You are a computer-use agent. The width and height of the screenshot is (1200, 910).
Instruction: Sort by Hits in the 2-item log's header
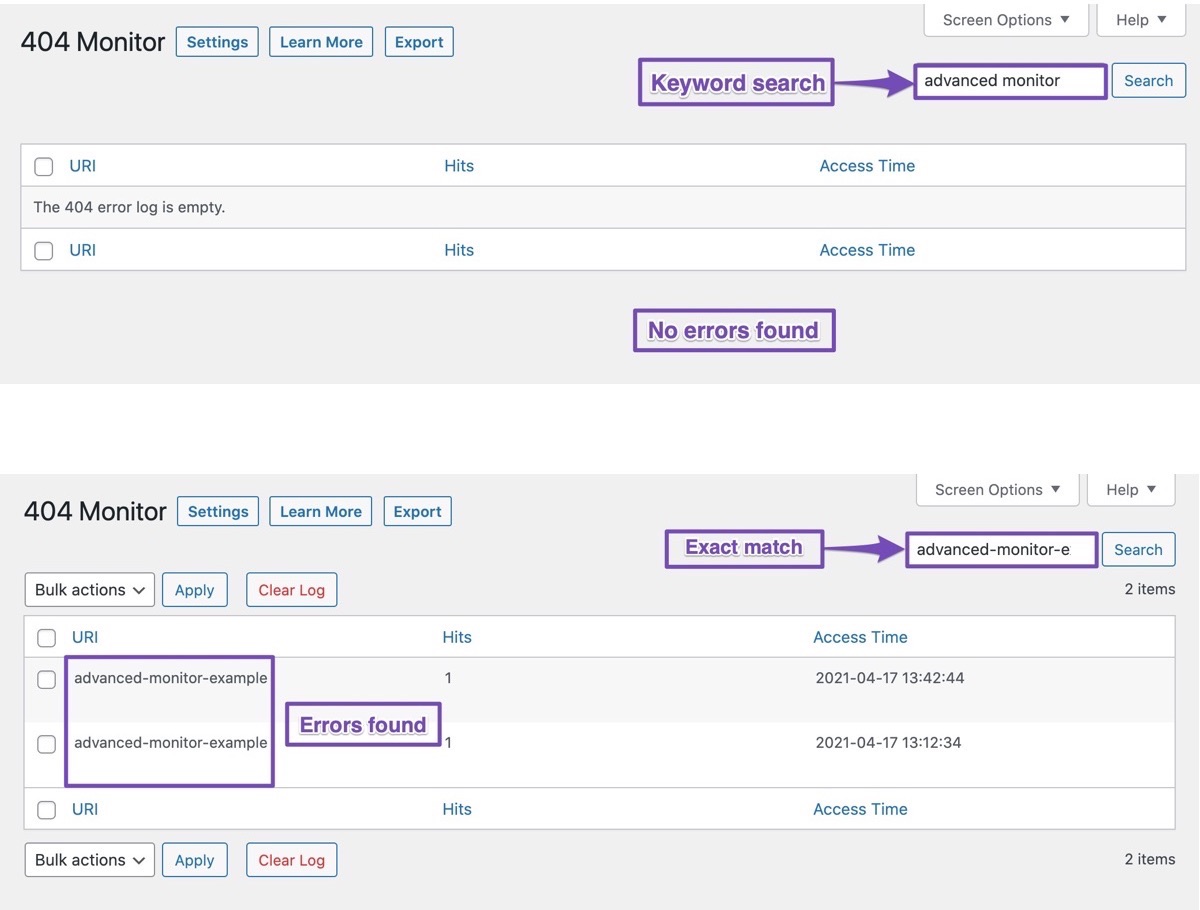pos(457,637)
